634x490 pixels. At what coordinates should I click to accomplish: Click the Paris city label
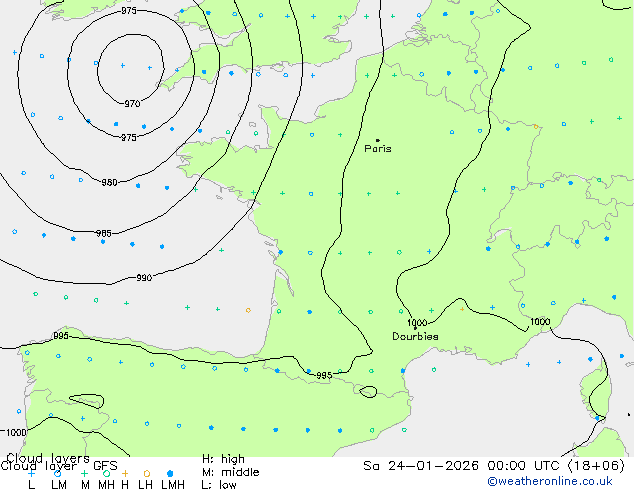pos(378,149)
